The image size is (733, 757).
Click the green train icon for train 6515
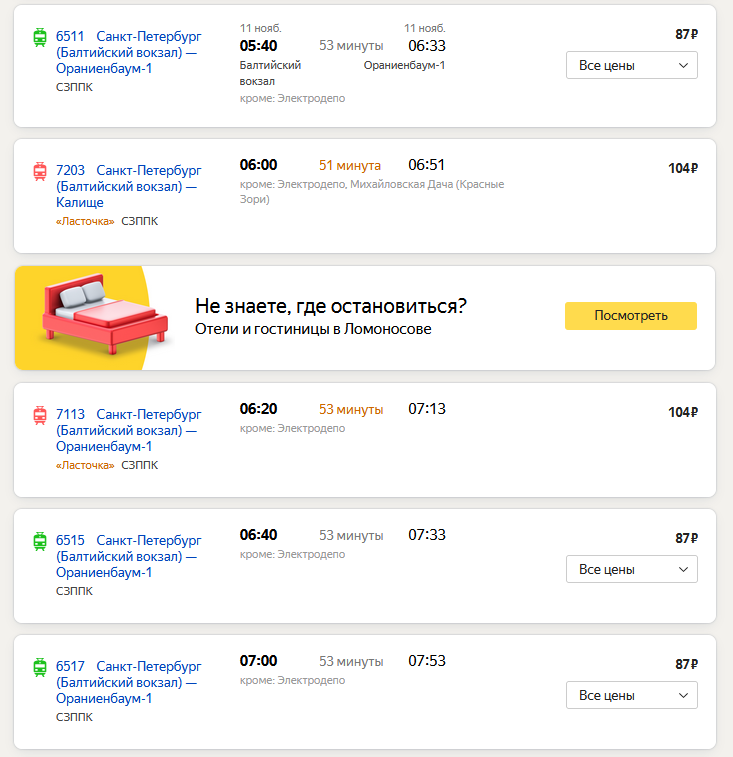(40, 541)
